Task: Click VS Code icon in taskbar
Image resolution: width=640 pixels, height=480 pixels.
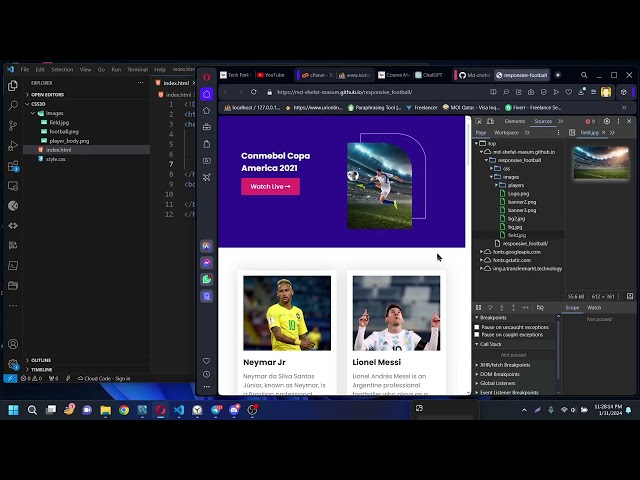Action: 179,410
